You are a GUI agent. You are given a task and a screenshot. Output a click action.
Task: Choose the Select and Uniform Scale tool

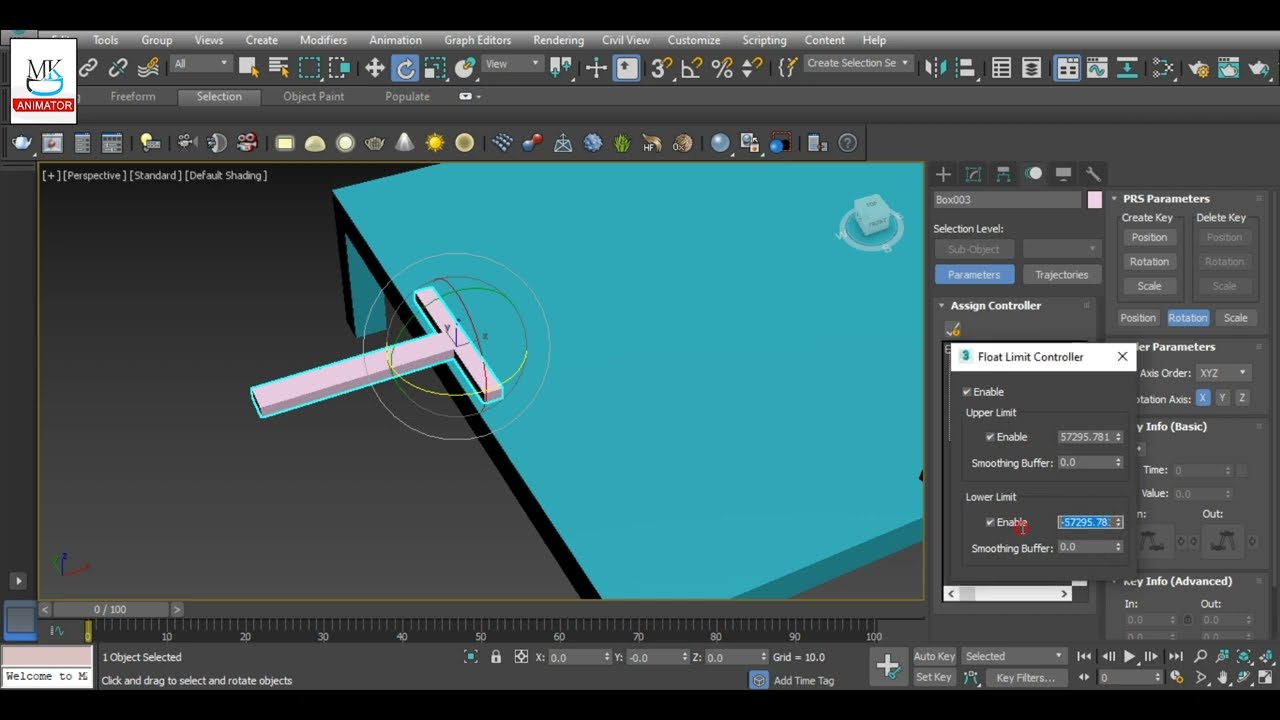pos(435,68)
